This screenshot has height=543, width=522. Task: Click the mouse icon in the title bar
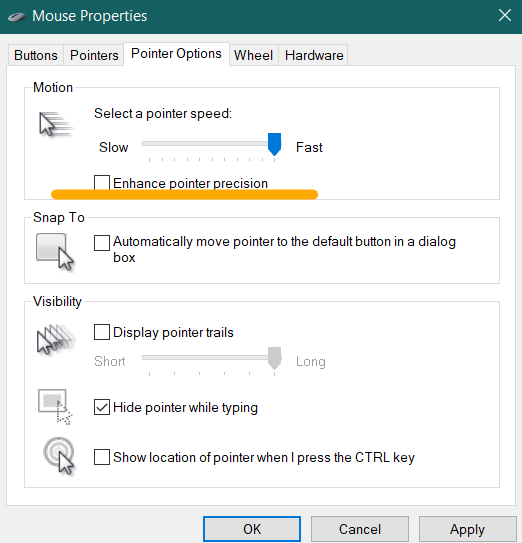(x=16, y=17)
